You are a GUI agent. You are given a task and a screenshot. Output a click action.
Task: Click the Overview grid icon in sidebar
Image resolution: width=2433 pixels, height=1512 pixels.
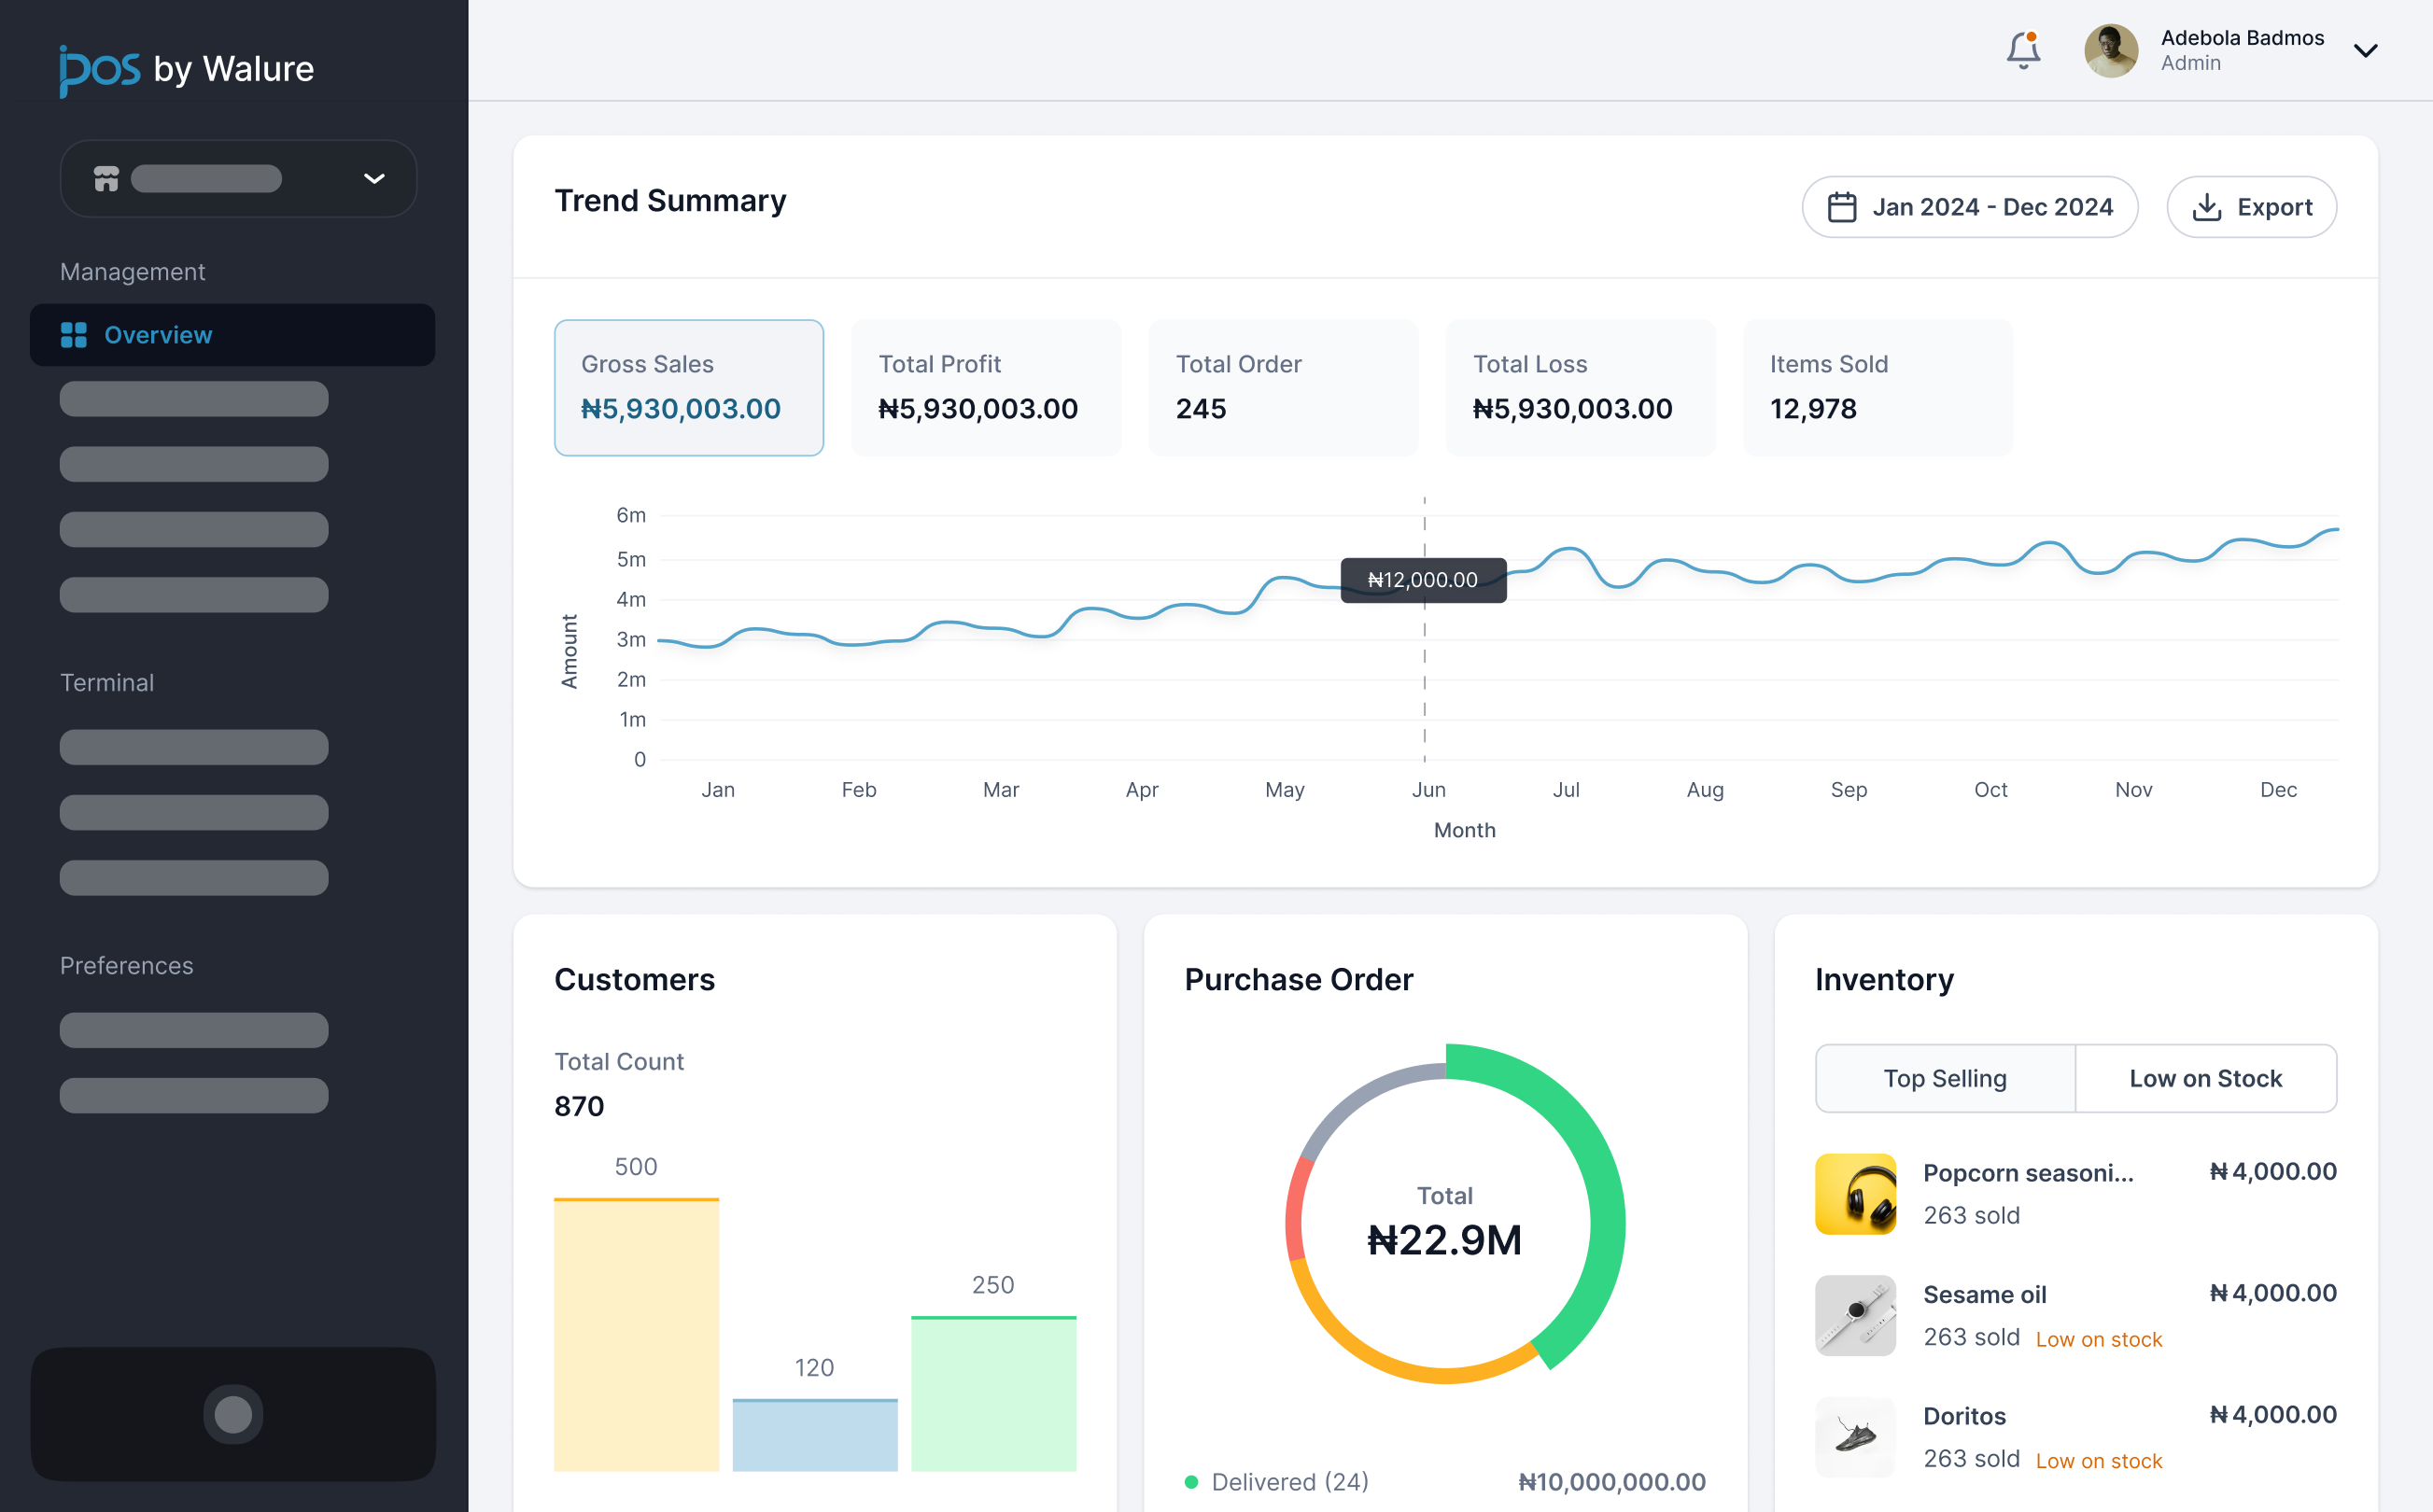click(74, 335)
